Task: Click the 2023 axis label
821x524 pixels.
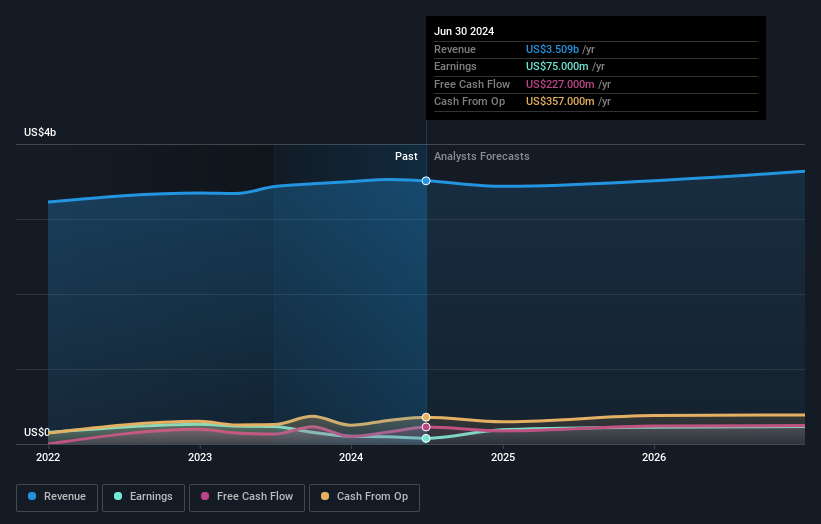Action: [200, 458]
